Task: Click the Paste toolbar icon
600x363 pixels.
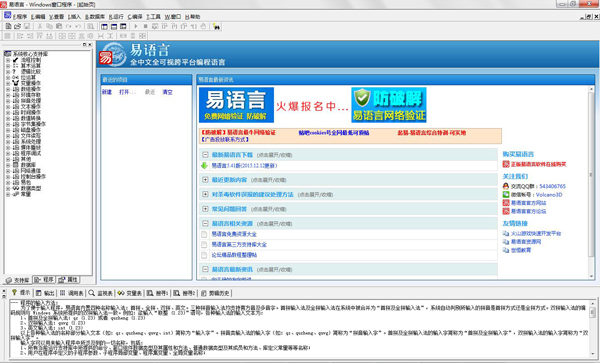Action: 59,26
